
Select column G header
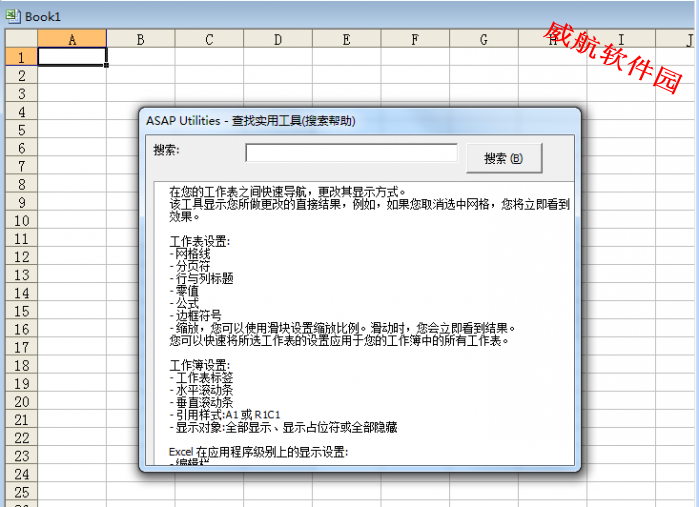coord(484,39)
